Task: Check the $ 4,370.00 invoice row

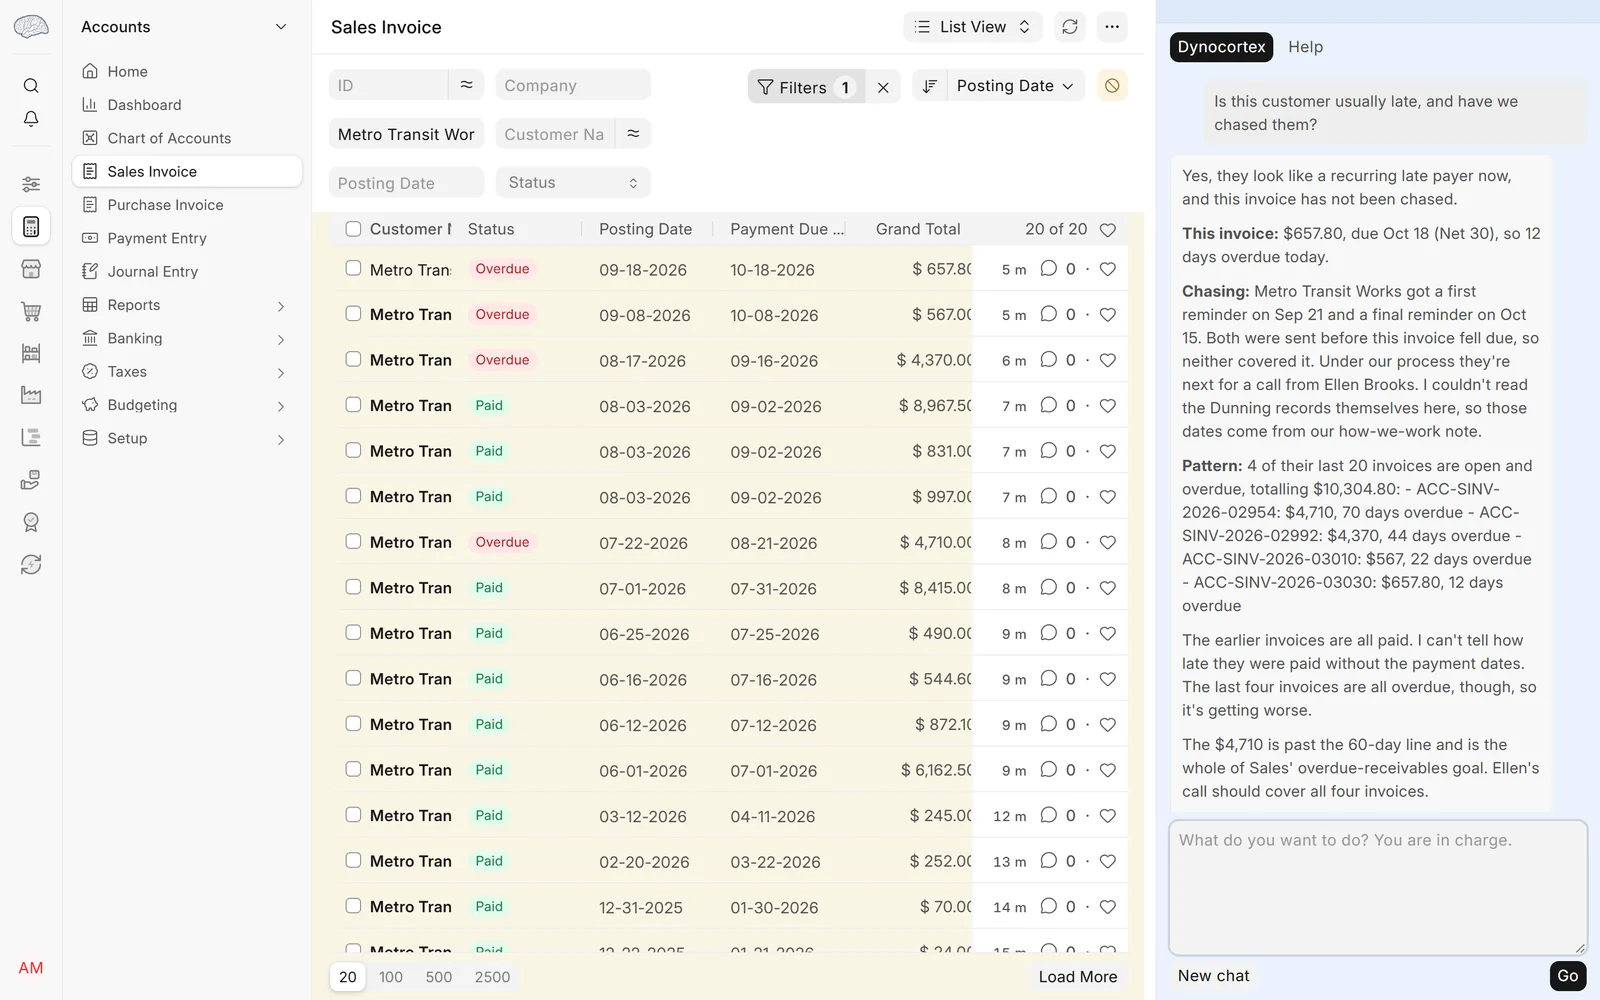Action: [353, 359]
